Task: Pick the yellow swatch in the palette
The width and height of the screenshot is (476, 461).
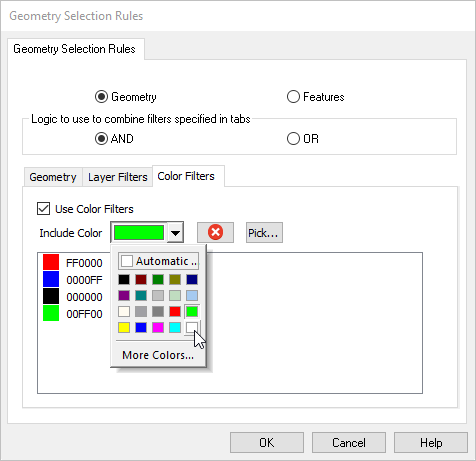Action: [x=124, y=328]
